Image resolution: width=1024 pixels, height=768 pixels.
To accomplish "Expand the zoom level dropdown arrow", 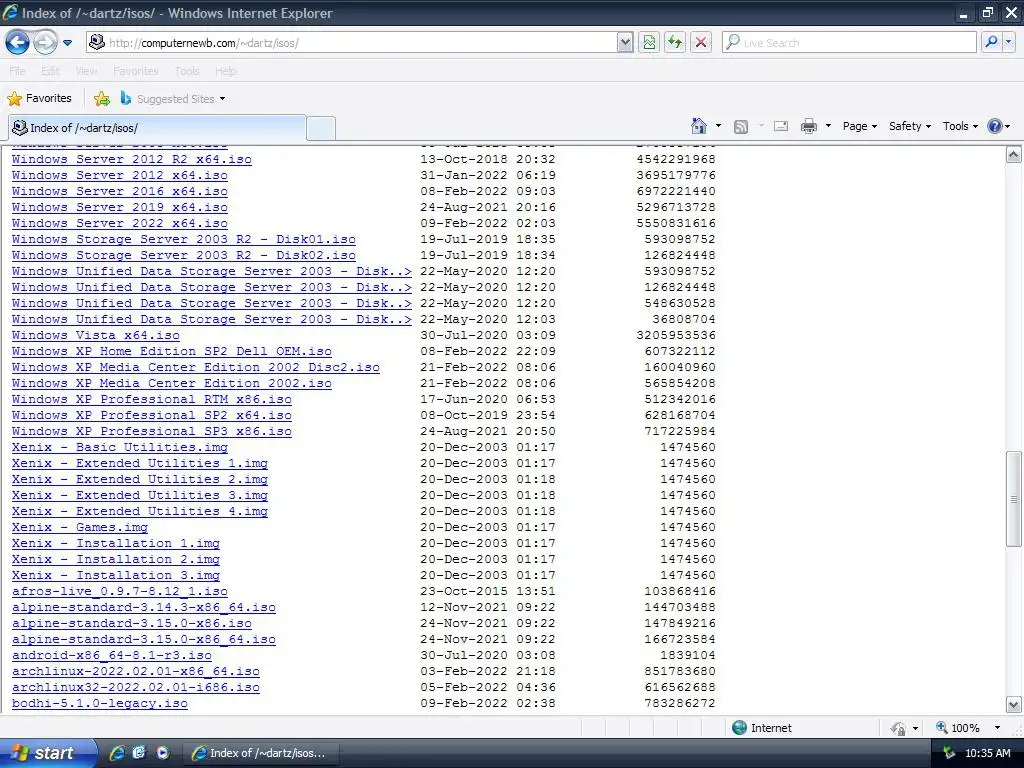I will point(997,728).
